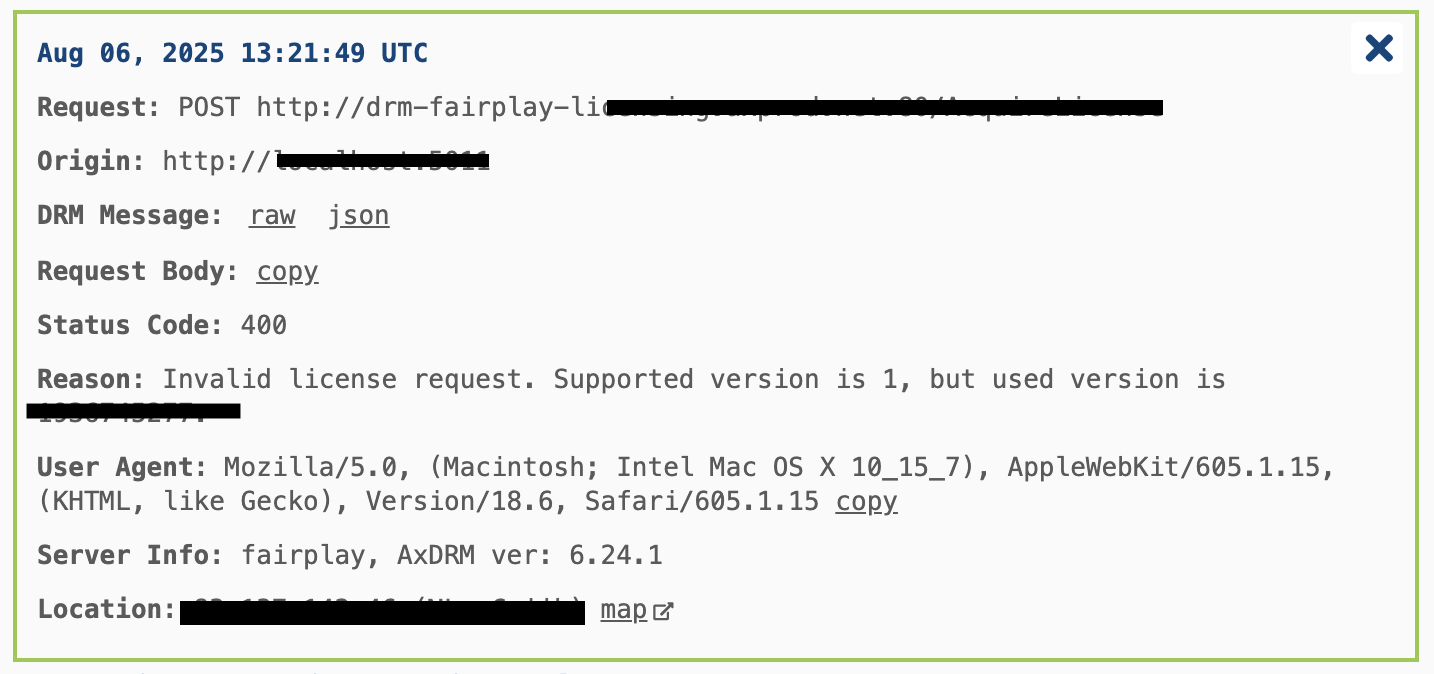Select the POST method in the Request line
Image resolution: width=1434 pixels, height=674 pixels.
208,107
